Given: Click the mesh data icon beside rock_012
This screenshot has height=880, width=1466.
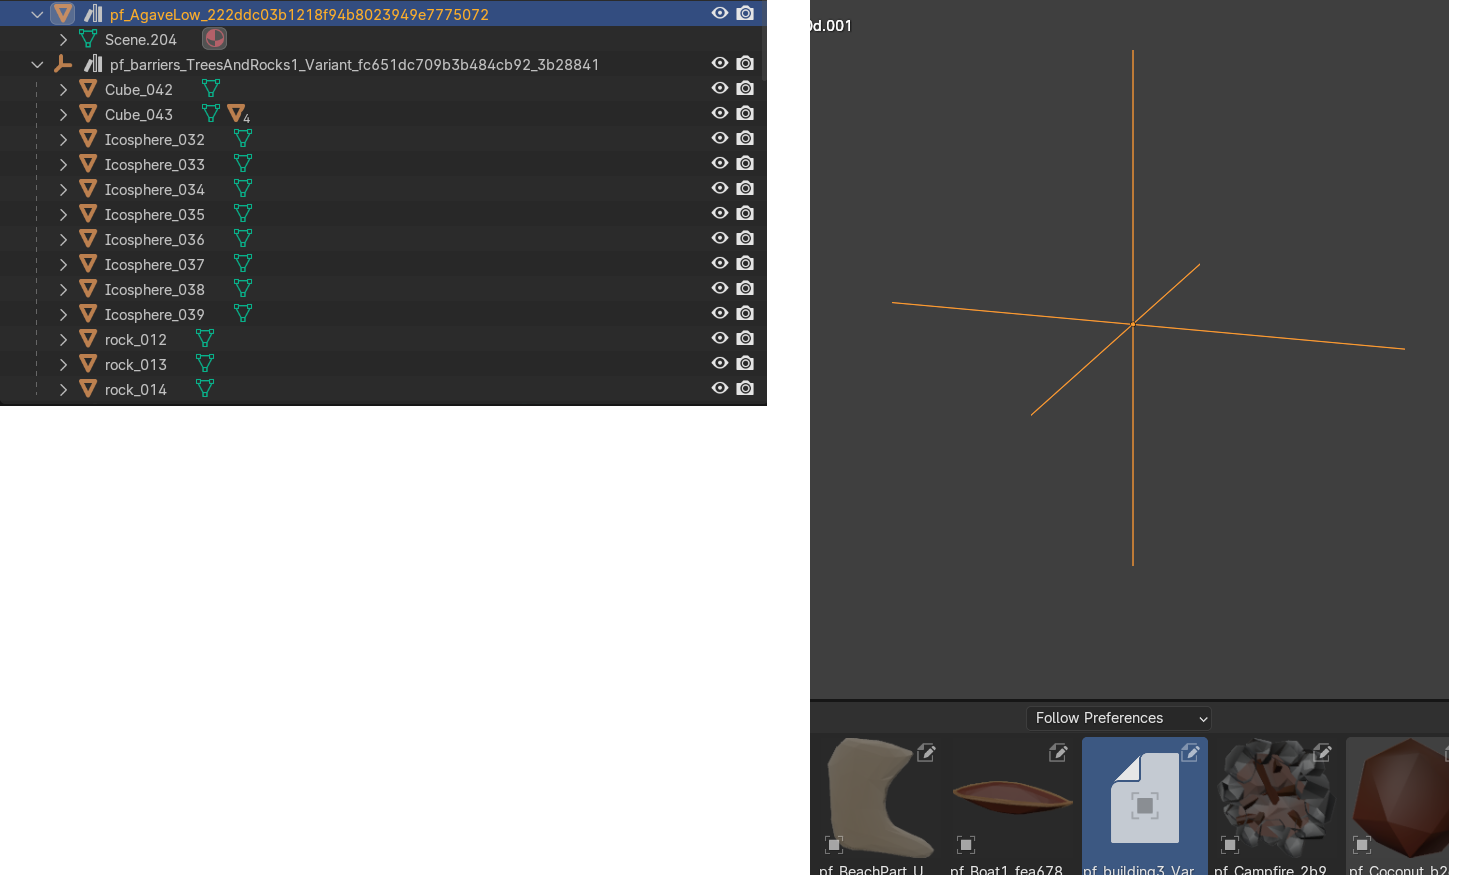Looking at the screenshot, I should [205, 338].
